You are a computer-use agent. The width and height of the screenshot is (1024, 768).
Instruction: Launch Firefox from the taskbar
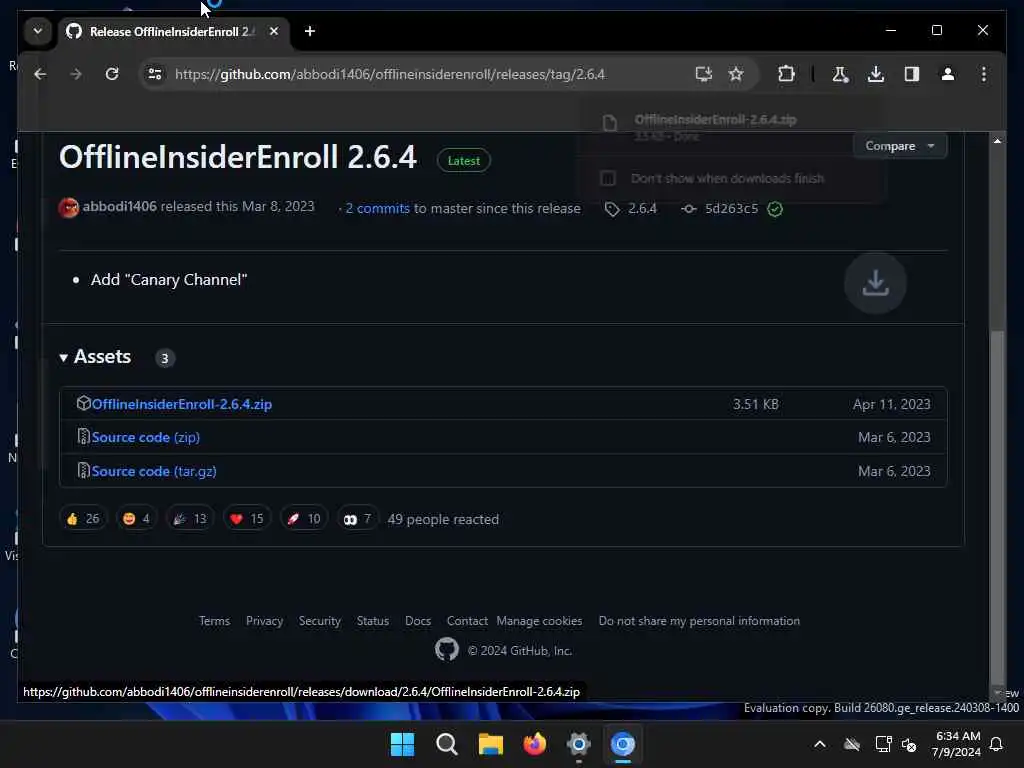click(535, 744)
